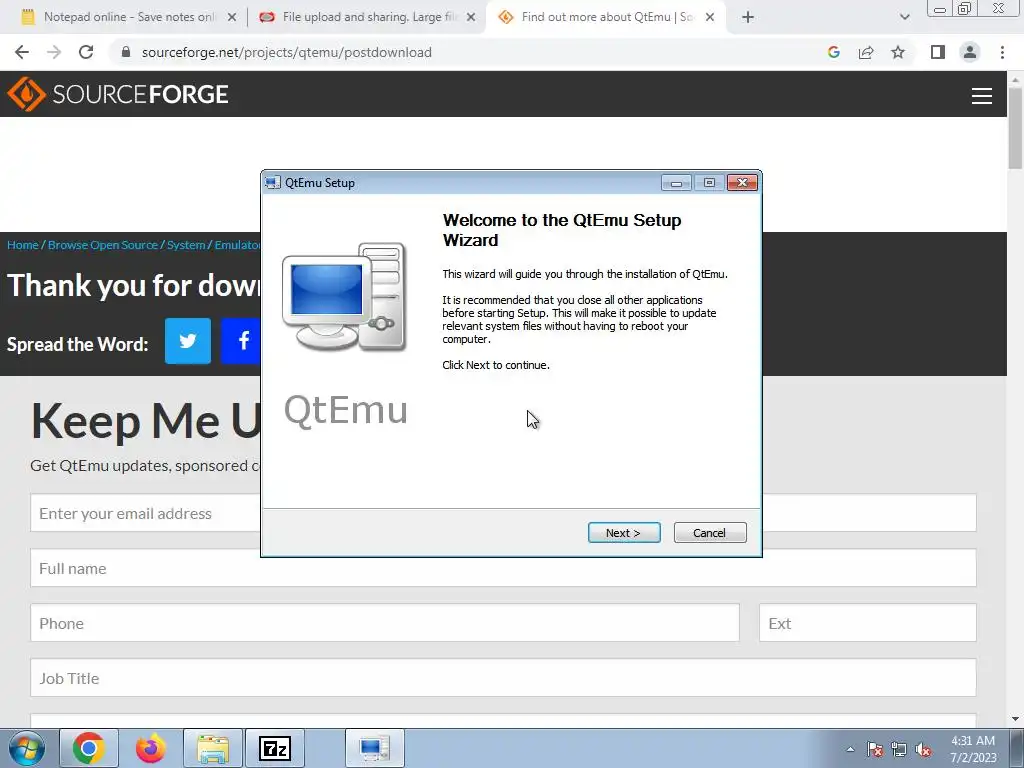Open the tab search dropdown
The image size is (1024, 768).
click(x=904, y=18)
